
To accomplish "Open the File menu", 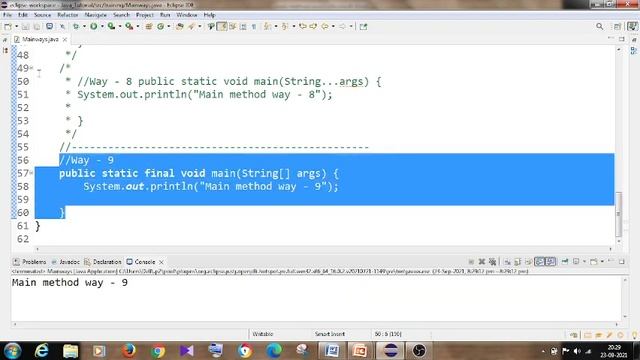I will click(x=7, y=15).
